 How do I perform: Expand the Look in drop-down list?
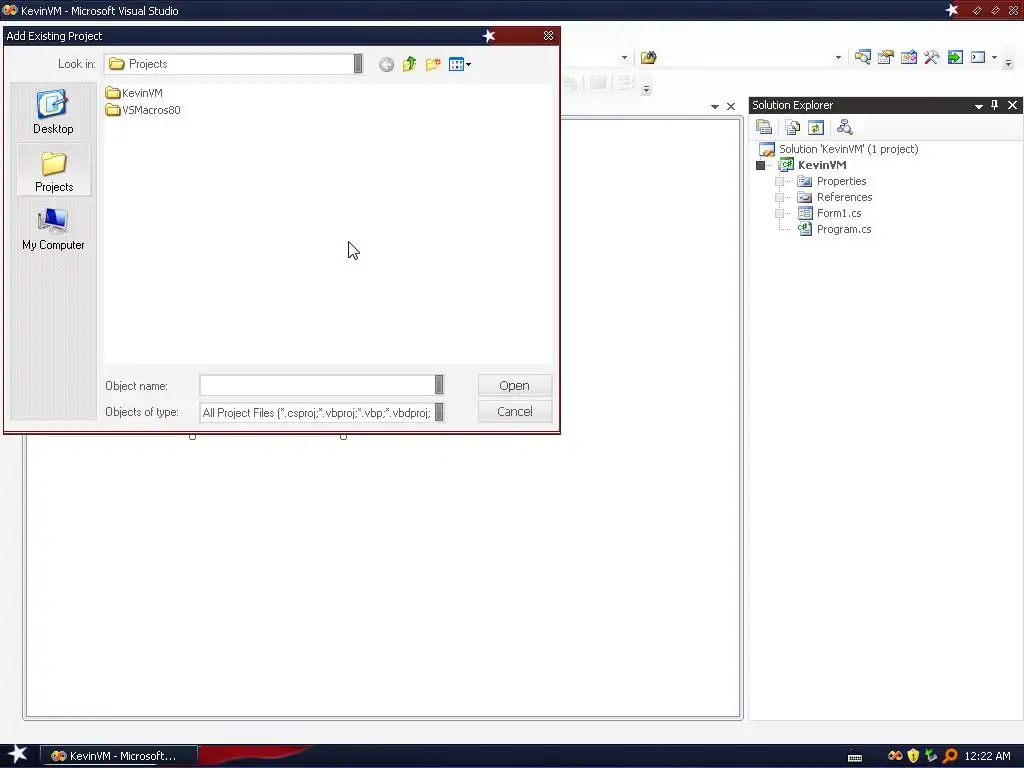click(358, 63)
